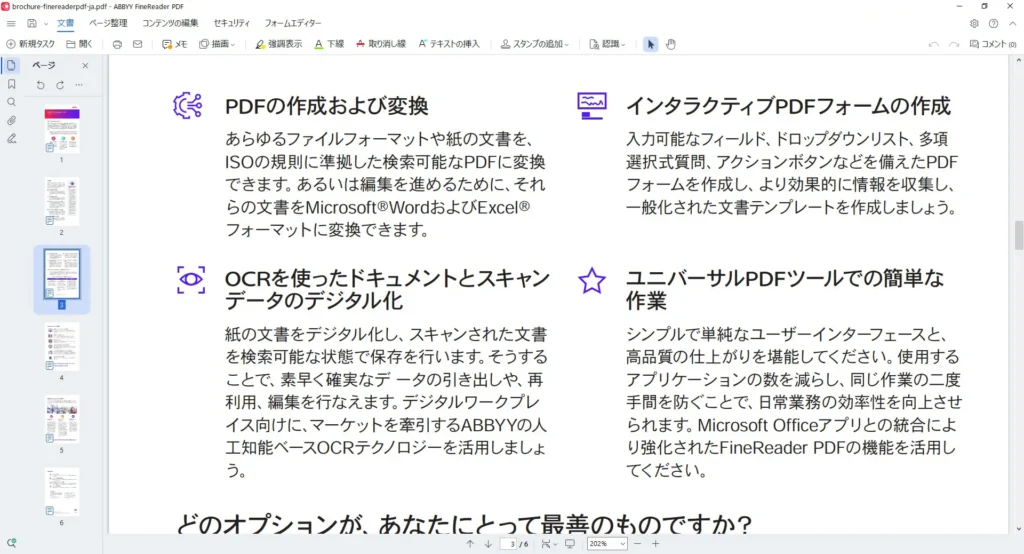The image size is (1024, 554).
Task: Send the document by e-mail icon
Action: tap(137, 44)
